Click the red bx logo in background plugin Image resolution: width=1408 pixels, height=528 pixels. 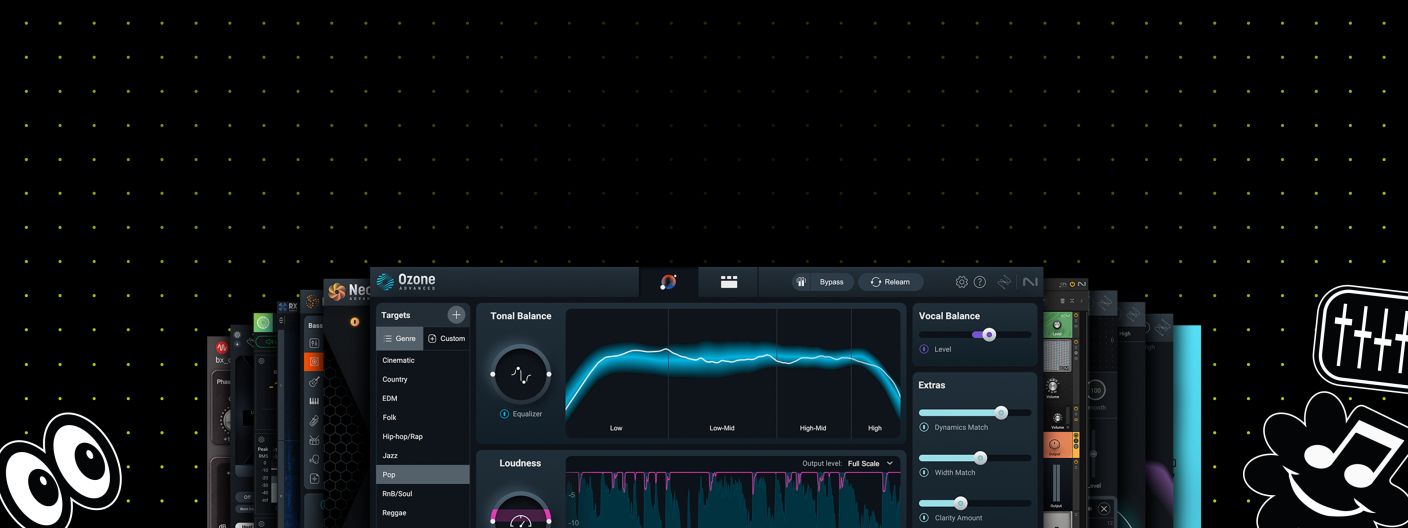tap(222, 348)
